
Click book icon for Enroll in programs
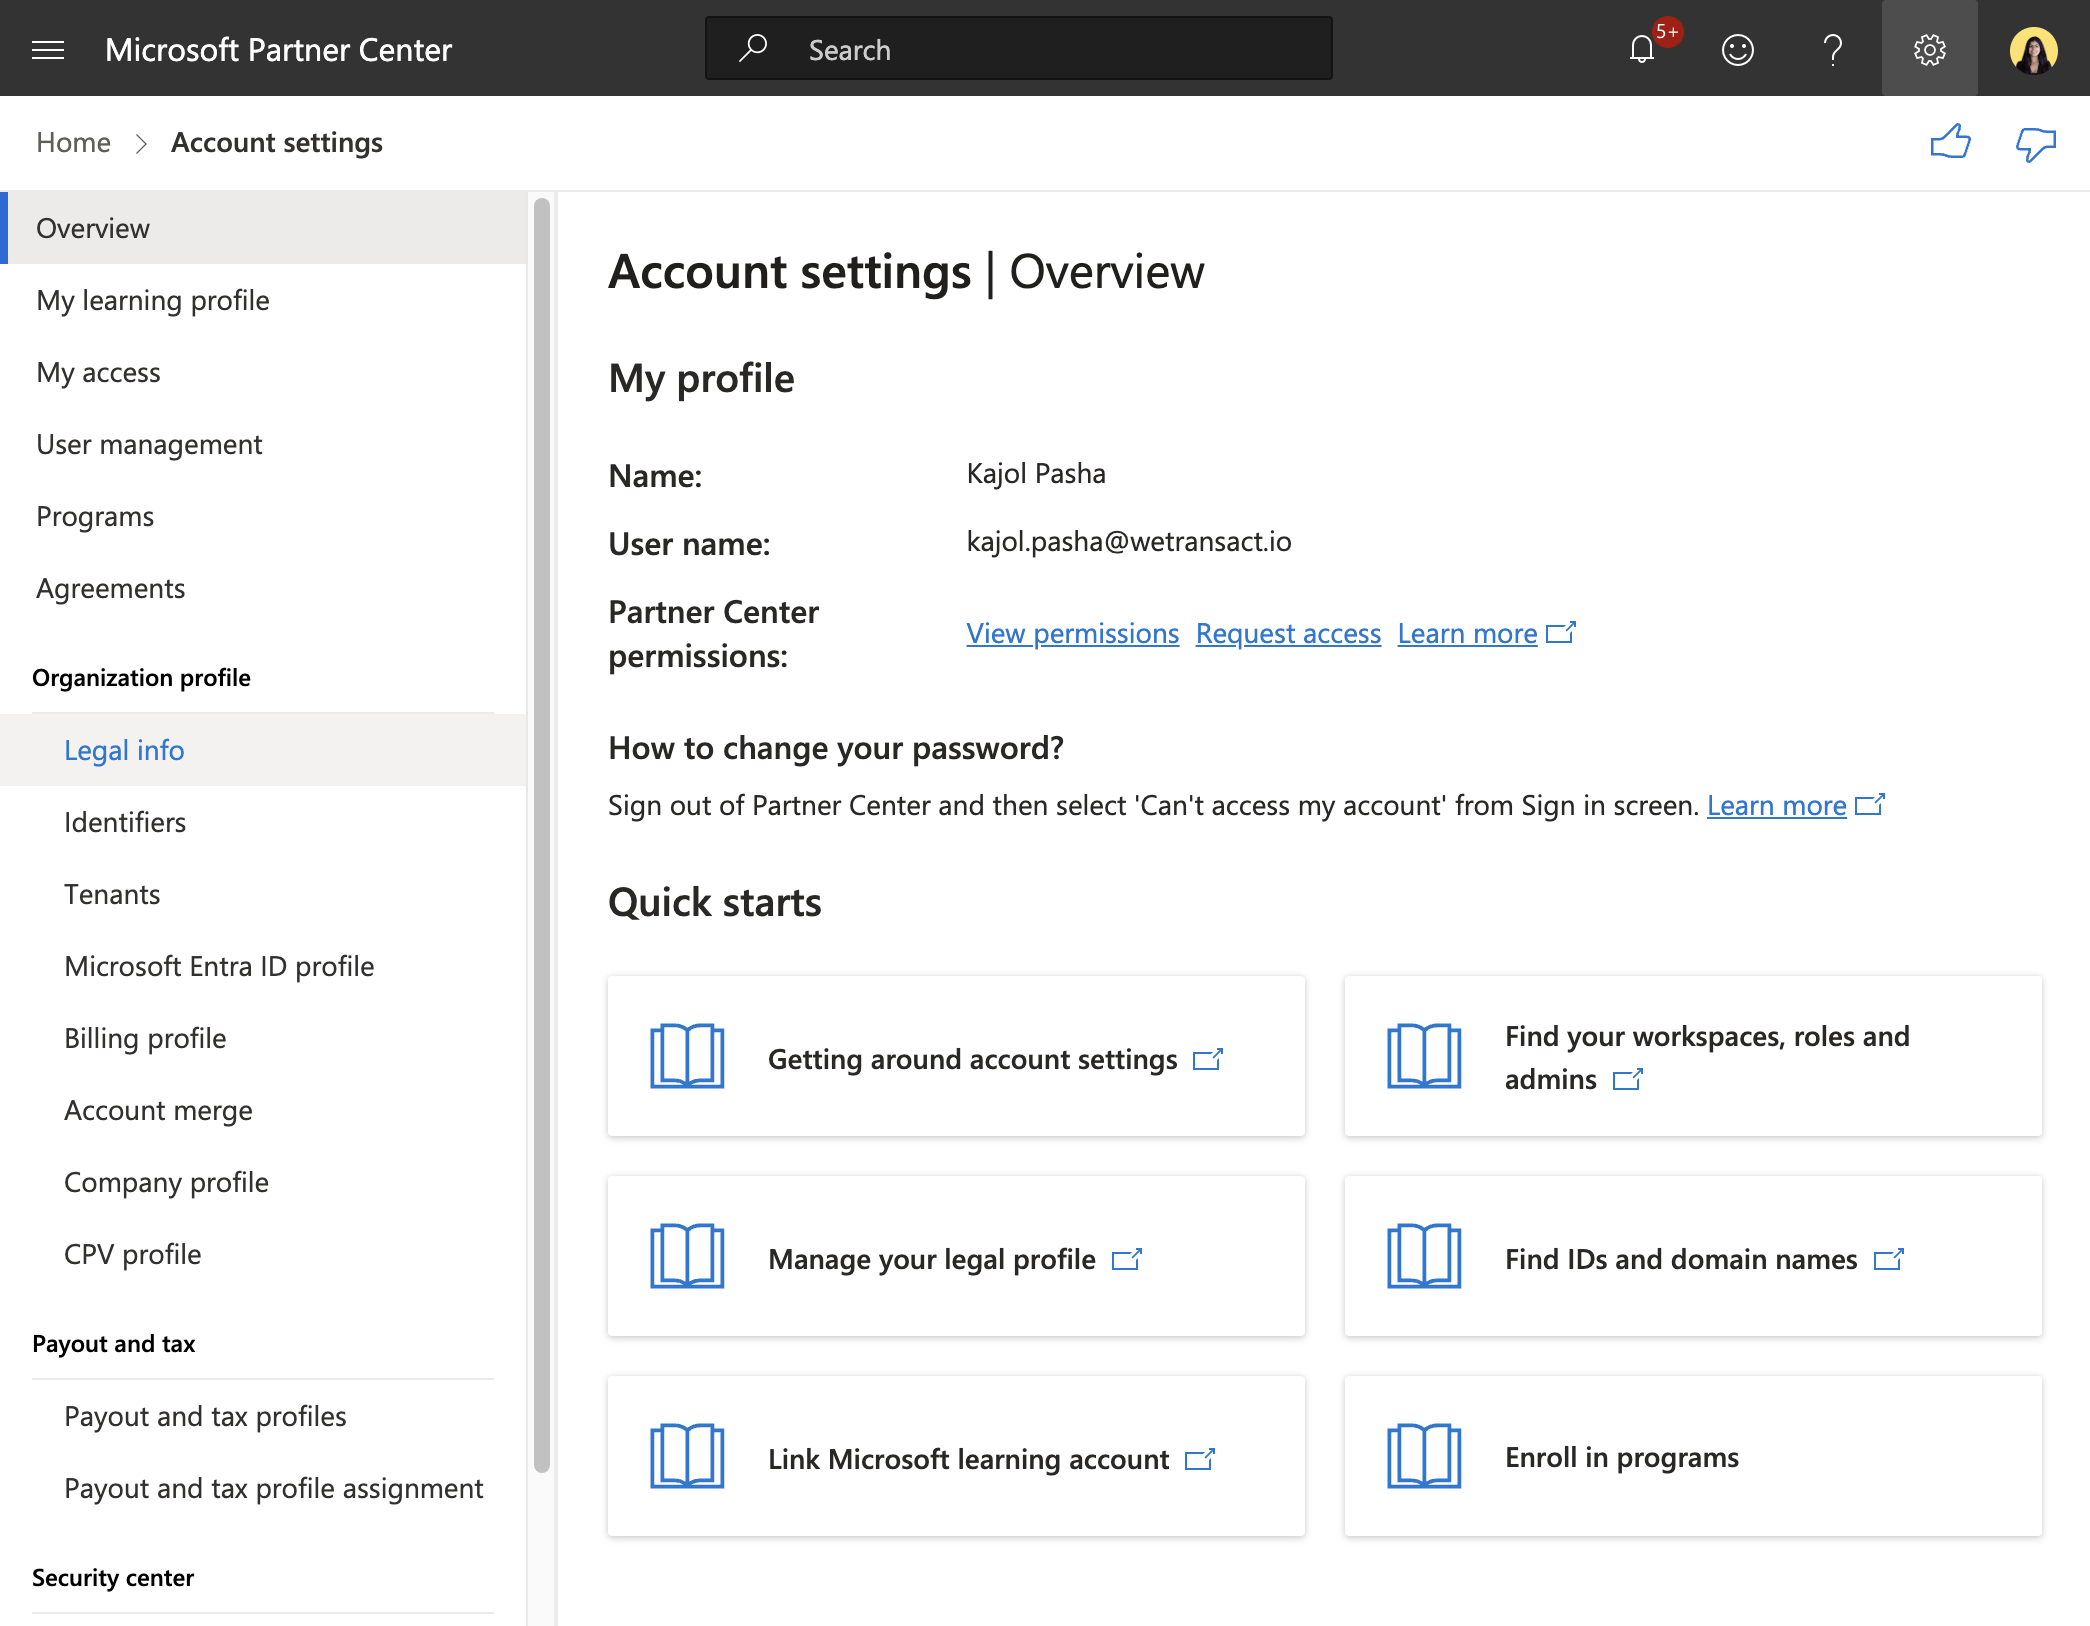click(1424, 1456)
